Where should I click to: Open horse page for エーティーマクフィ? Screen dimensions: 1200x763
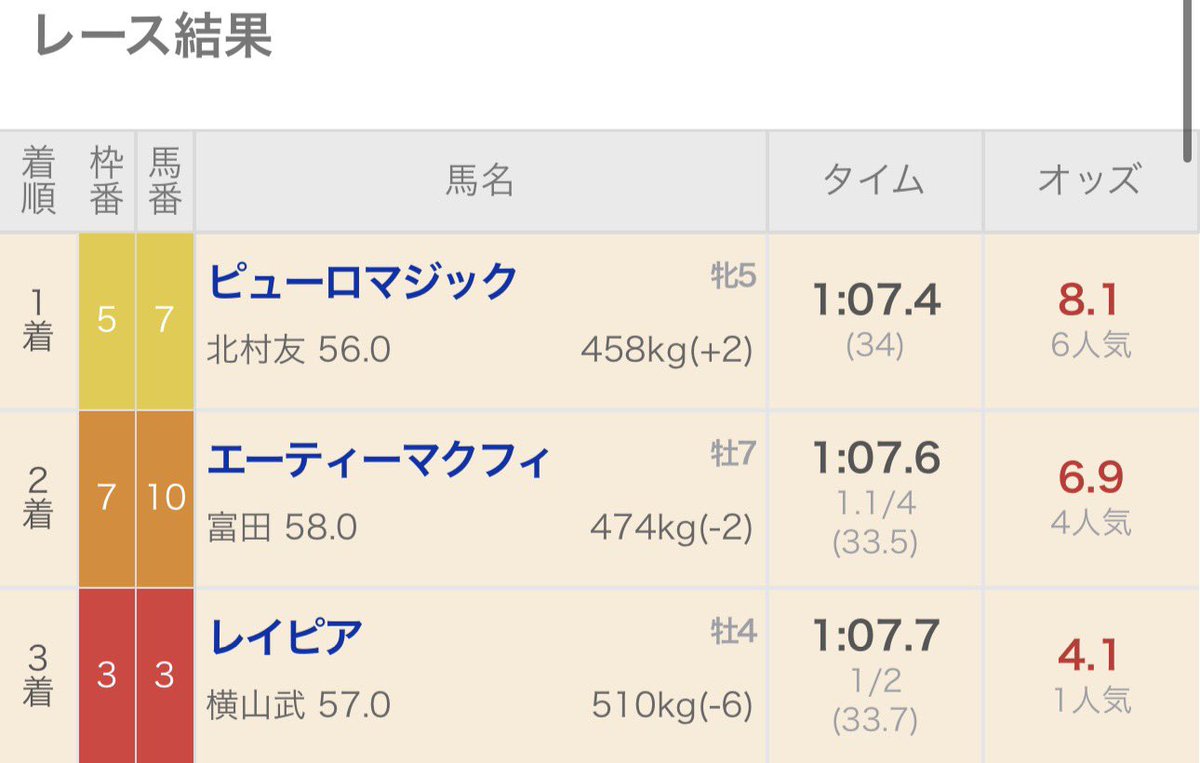pos(379,461)
